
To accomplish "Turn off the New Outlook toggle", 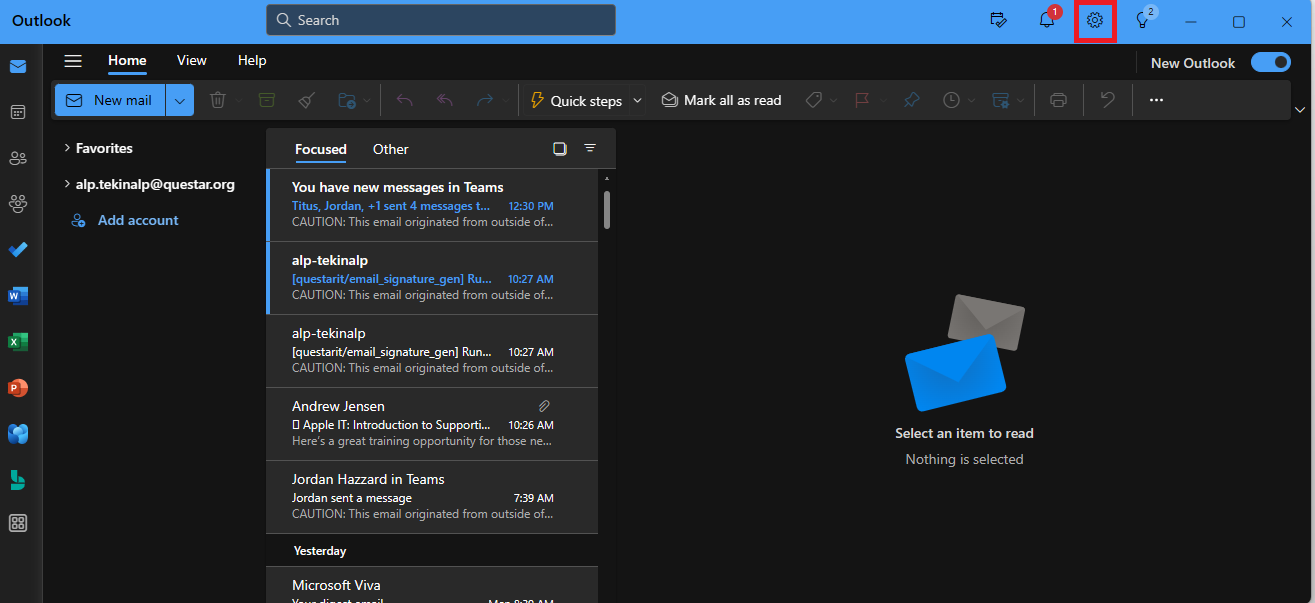I will tap(1271, 62).
